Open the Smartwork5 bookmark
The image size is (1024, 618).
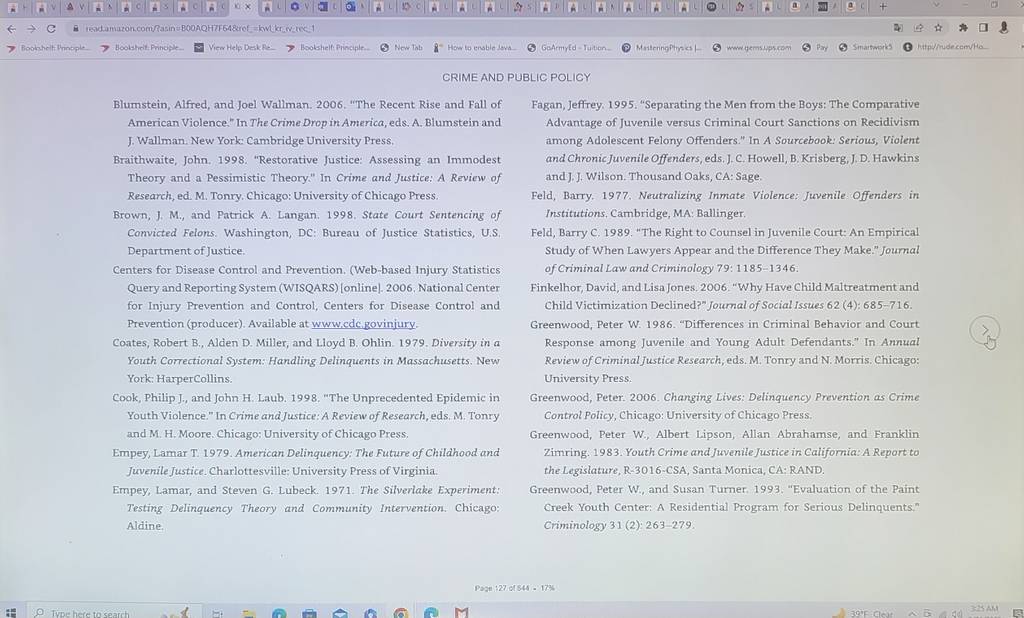[x=866, y=48]
